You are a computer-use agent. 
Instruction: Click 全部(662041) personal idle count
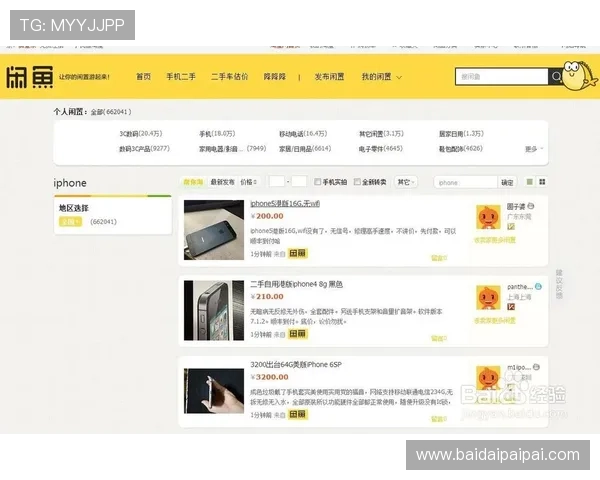pos(111,112)
